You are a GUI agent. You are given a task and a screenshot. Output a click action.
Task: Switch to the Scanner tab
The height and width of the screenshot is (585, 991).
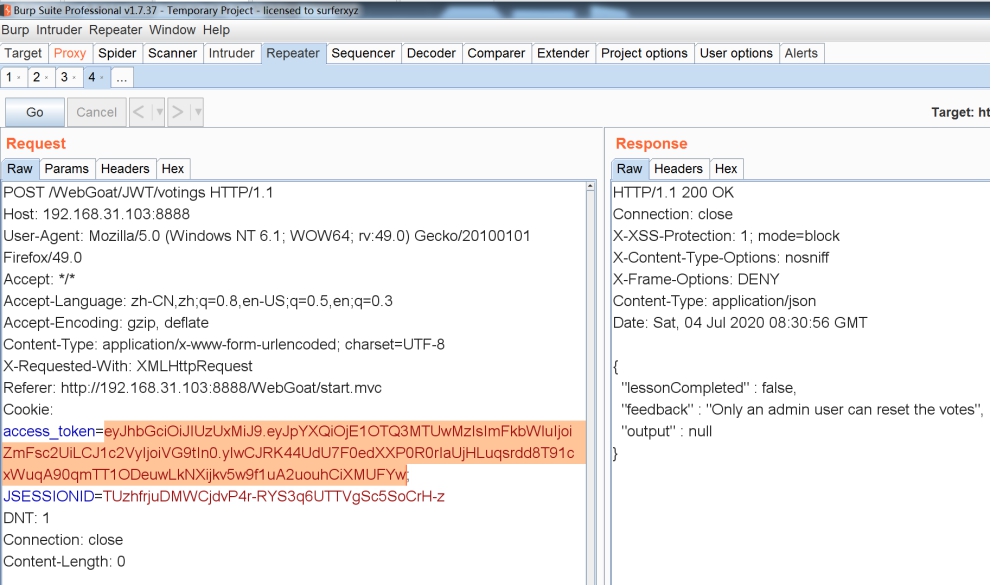tap(173, 53)
